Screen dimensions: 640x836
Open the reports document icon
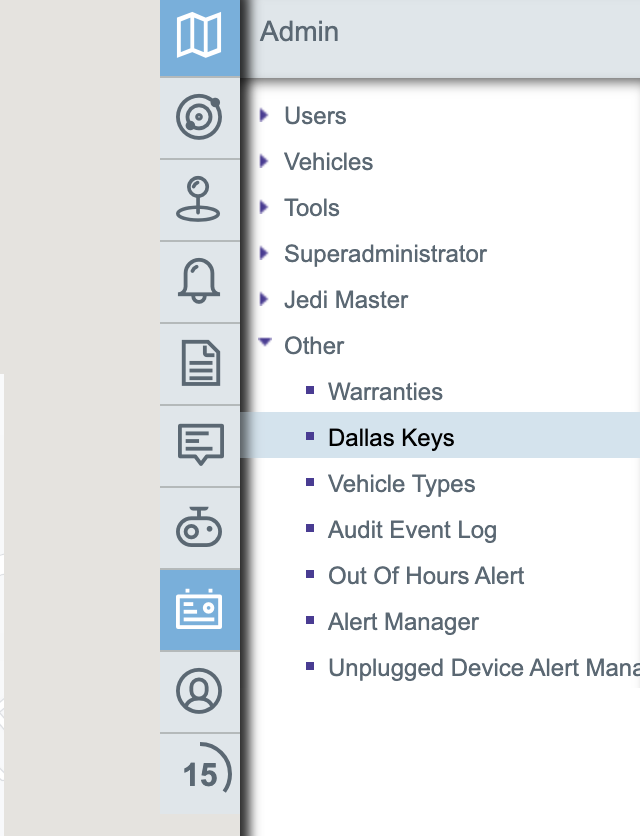click(x=199, y=364)
